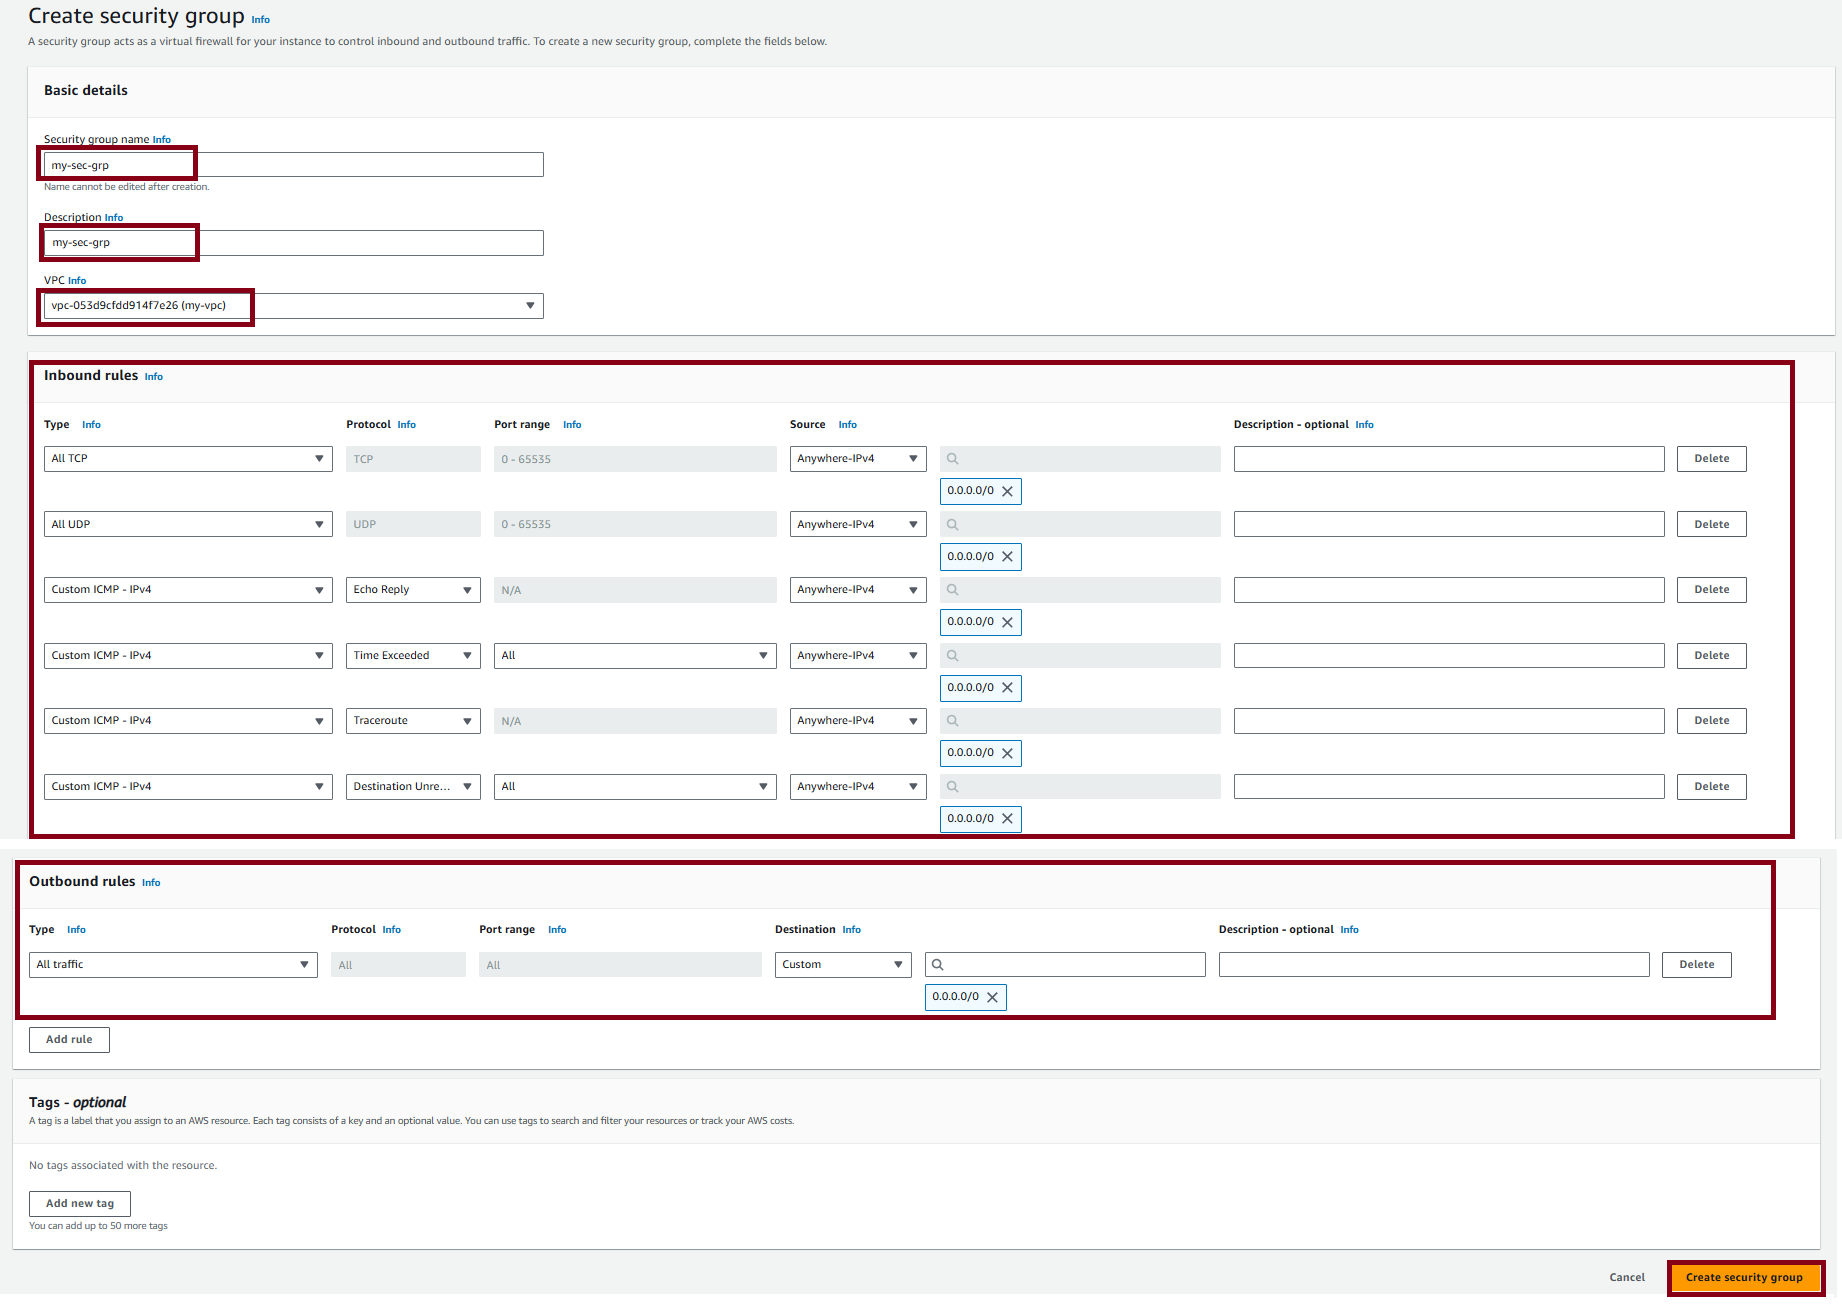Focus the Security group name field
The height and width of the screenshot is (1306, 1842).
click(293, 165)
